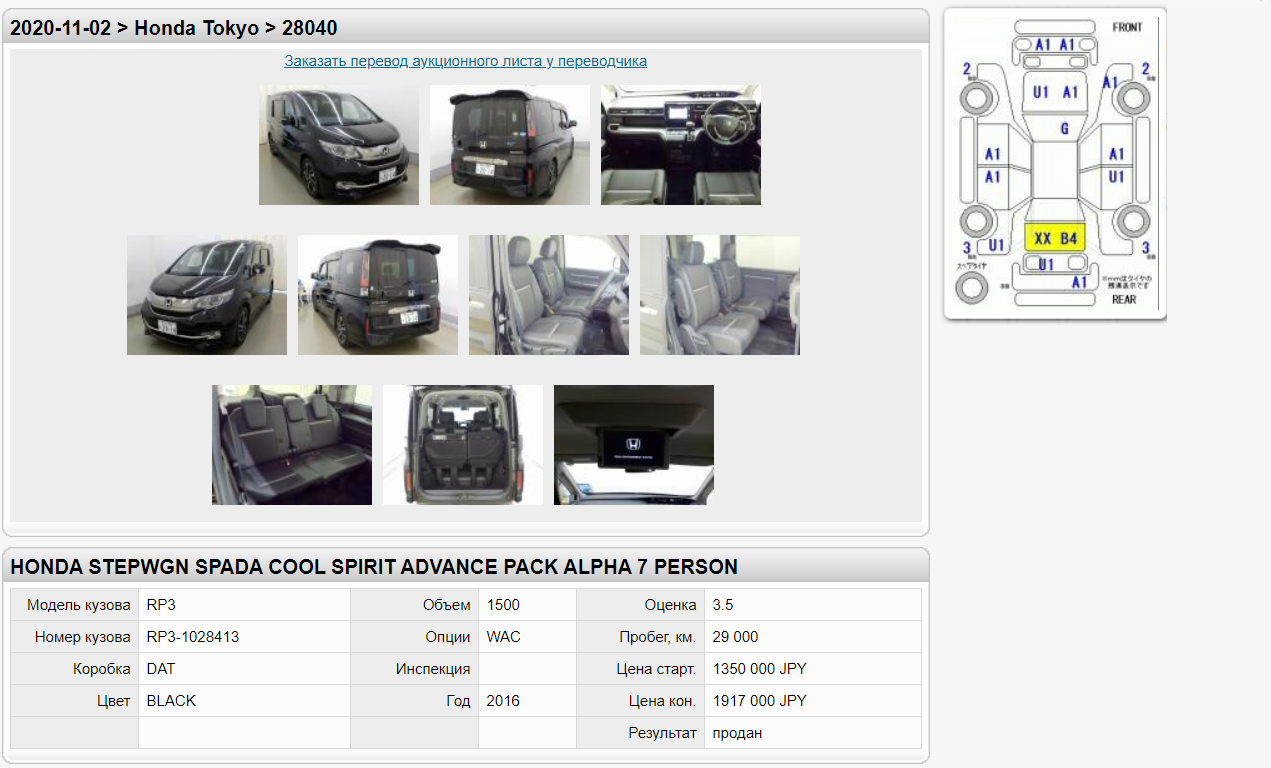Open the rear view photo in top row

click(x=510, y=145)
